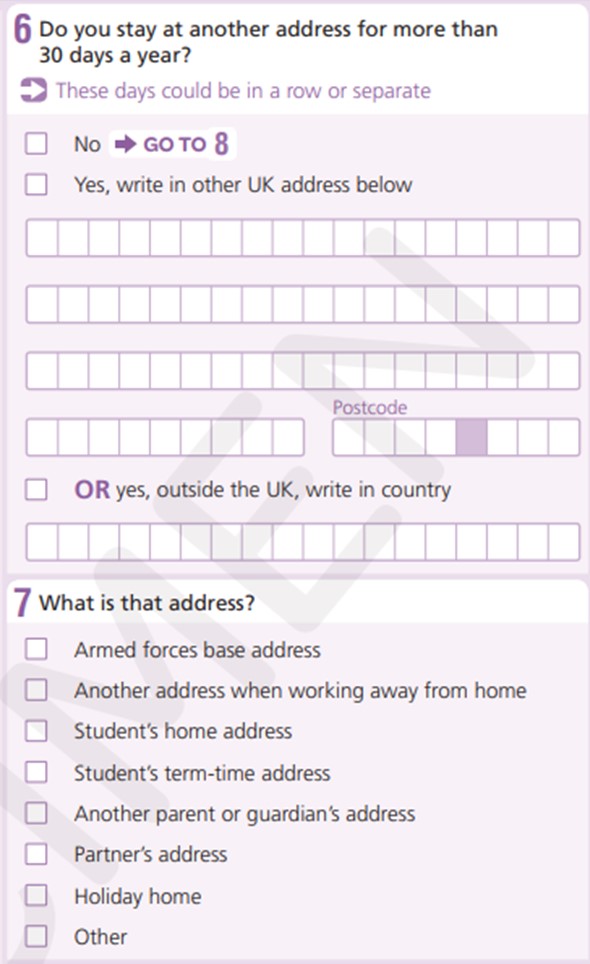Tick the No checkbox for question 6

(x=36, y=144)
